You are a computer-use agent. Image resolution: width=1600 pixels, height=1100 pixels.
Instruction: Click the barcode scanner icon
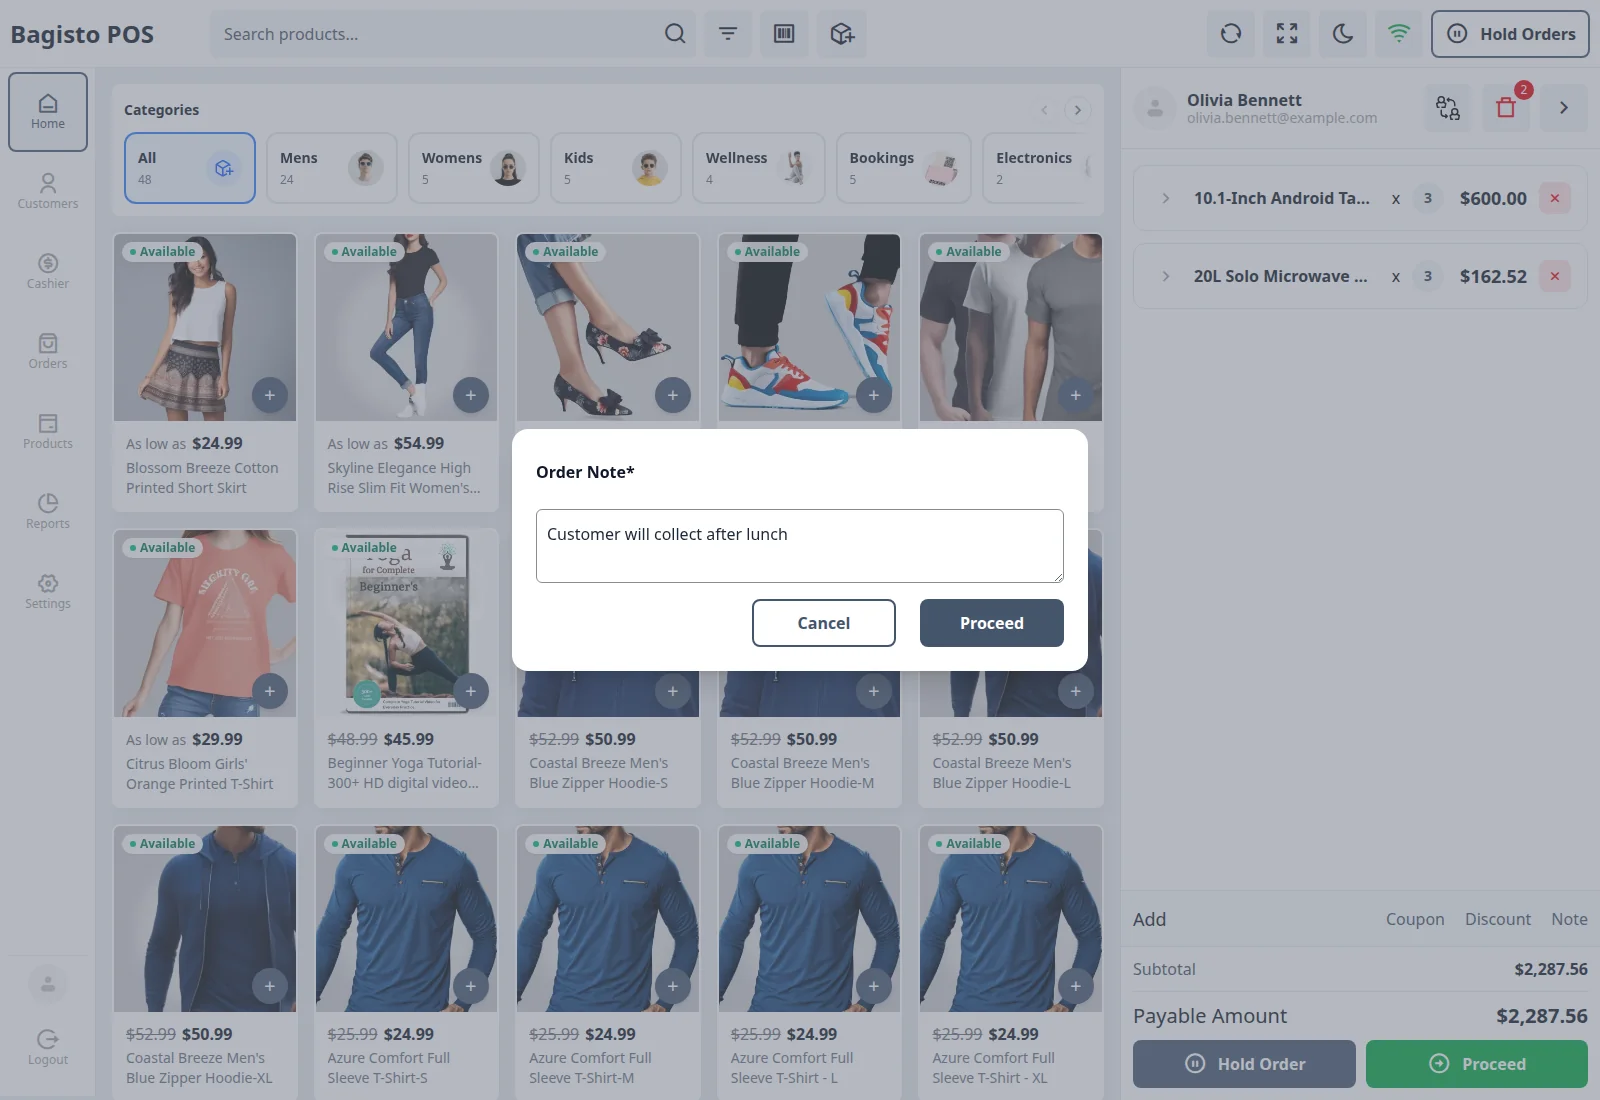pyautogui.click(x=784, y=34)
